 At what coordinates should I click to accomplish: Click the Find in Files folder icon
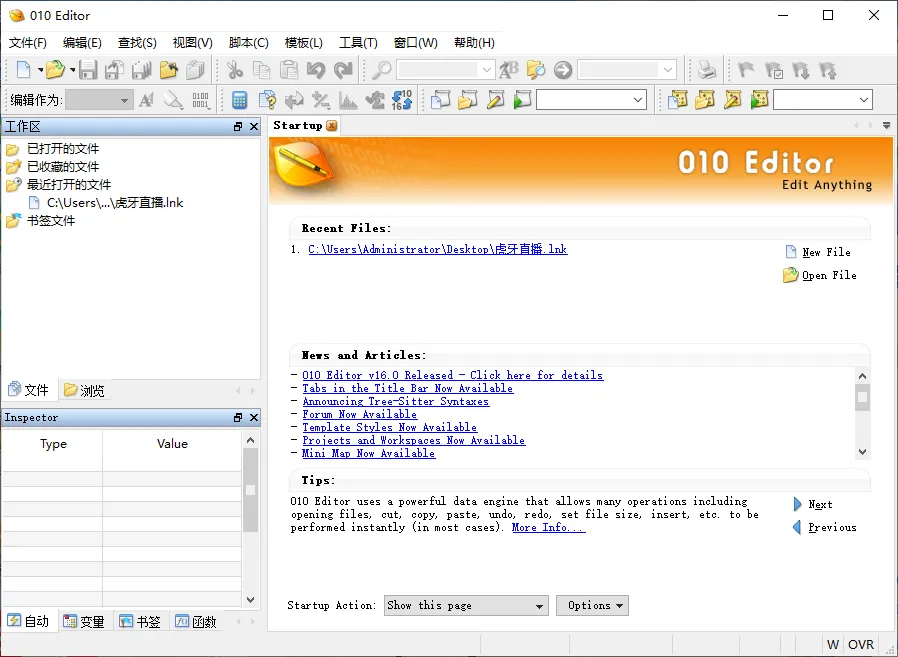click(536, 70)
